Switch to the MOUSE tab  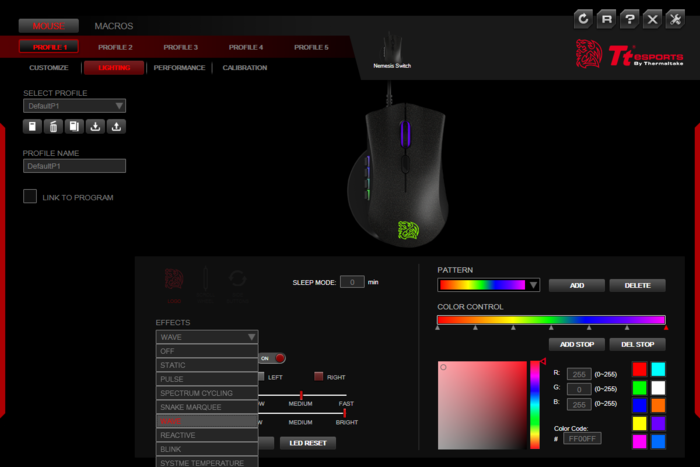coord(49,26)
